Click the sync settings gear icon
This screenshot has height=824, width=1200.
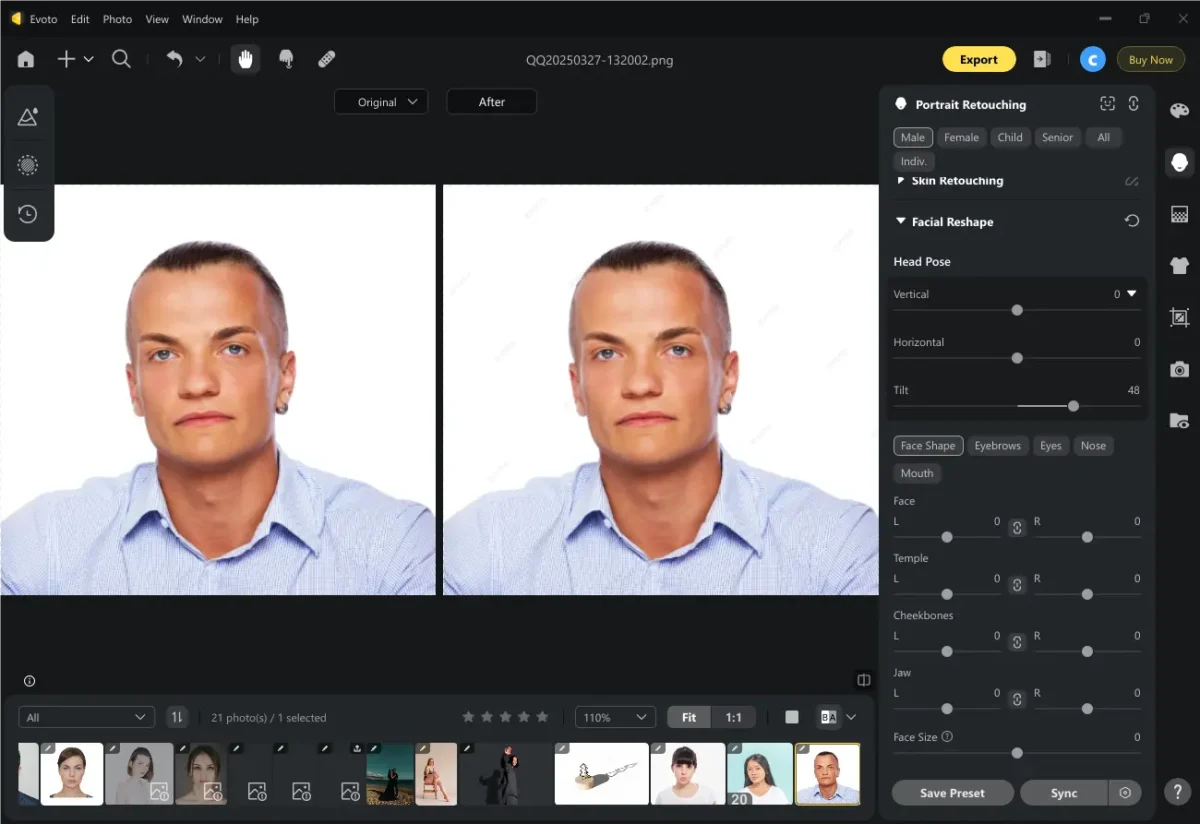pyautogui.click(x=1125, y=793)
